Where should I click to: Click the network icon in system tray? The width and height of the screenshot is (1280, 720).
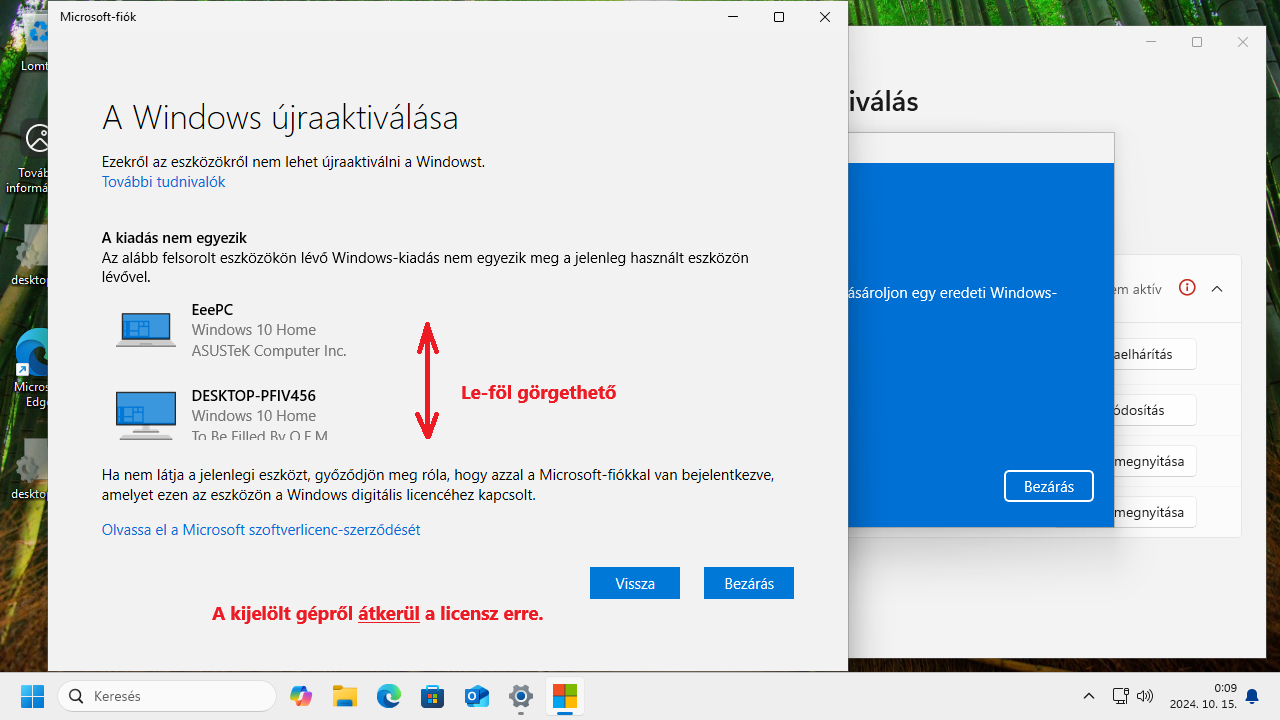click(x=1121, y=696)
